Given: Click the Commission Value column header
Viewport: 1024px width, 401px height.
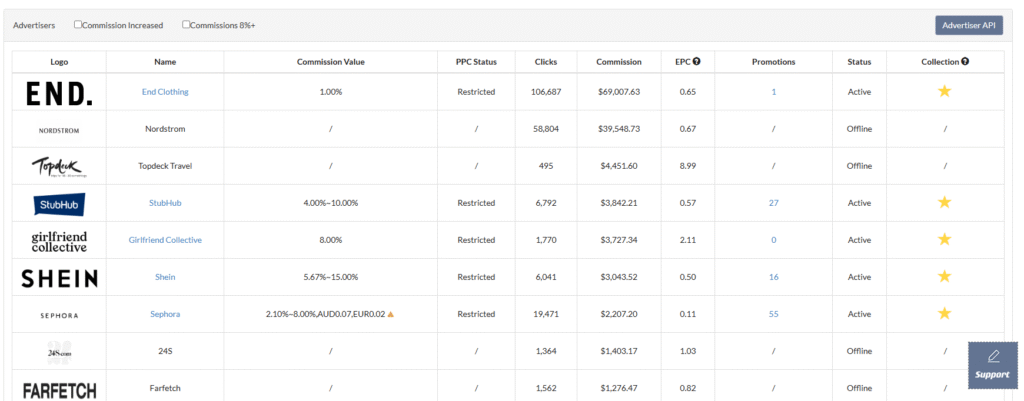Looking at the screenshot, I should coord(331,62).
